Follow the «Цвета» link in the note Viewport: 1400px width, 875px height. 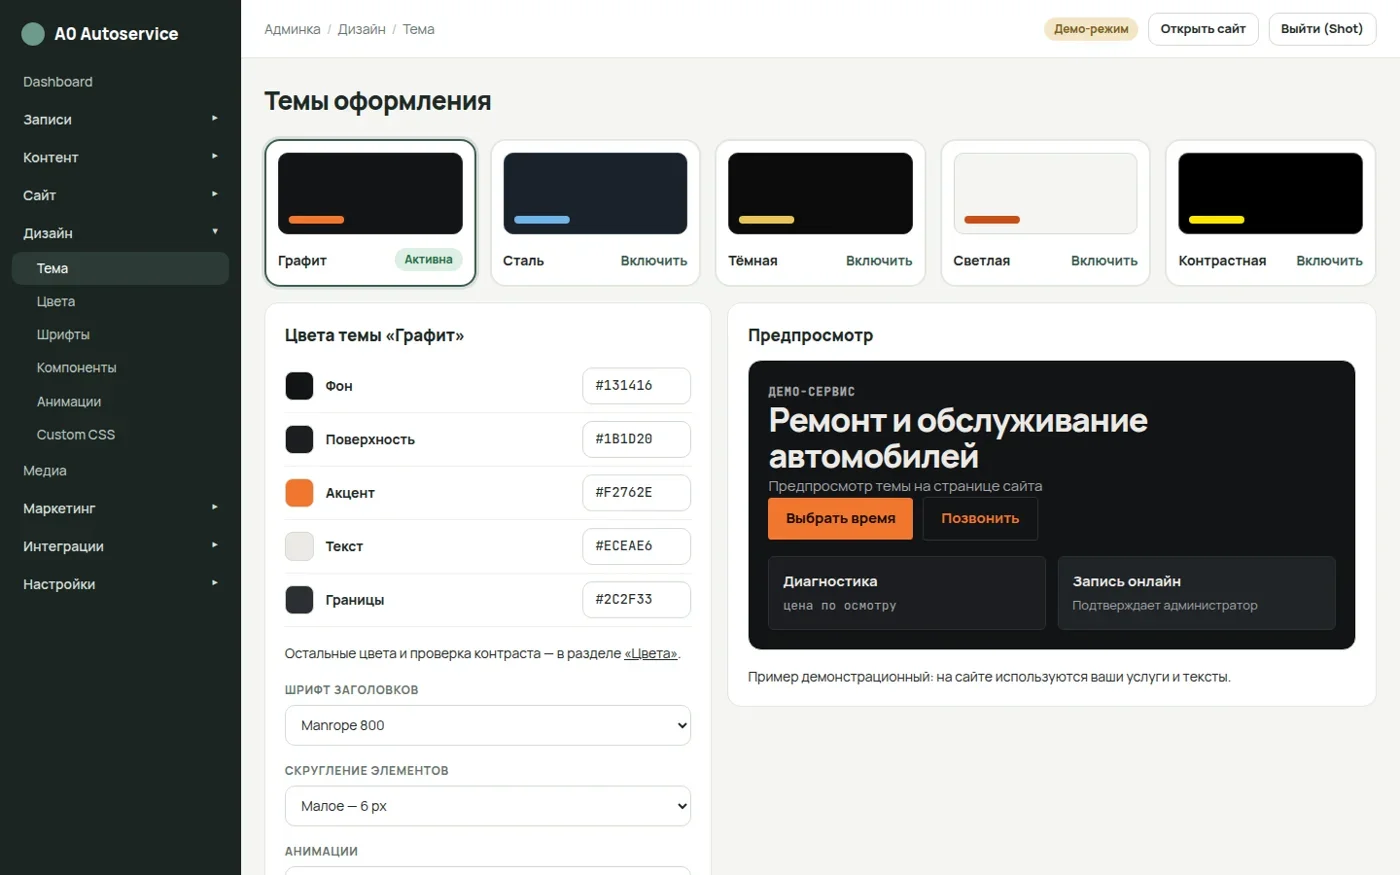pyautogui.click(x=651, y=654)
